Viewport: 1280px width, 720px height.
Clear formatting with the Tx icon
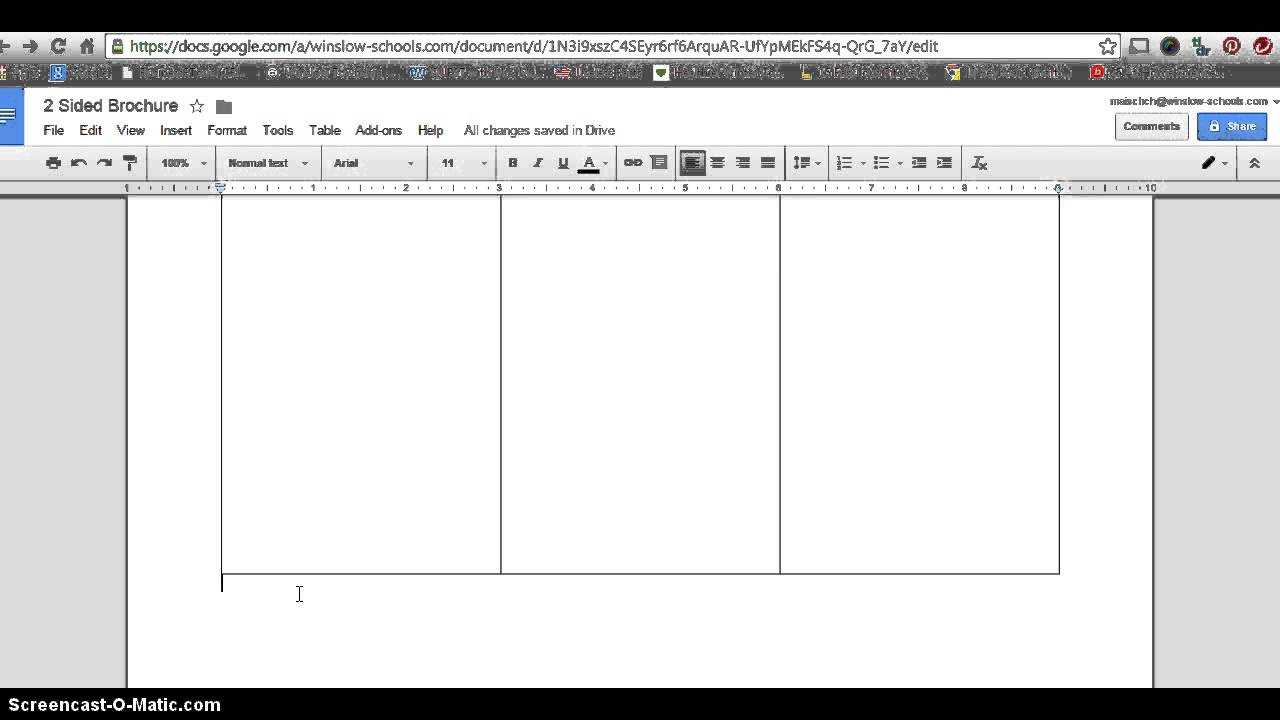coord(979,162)
